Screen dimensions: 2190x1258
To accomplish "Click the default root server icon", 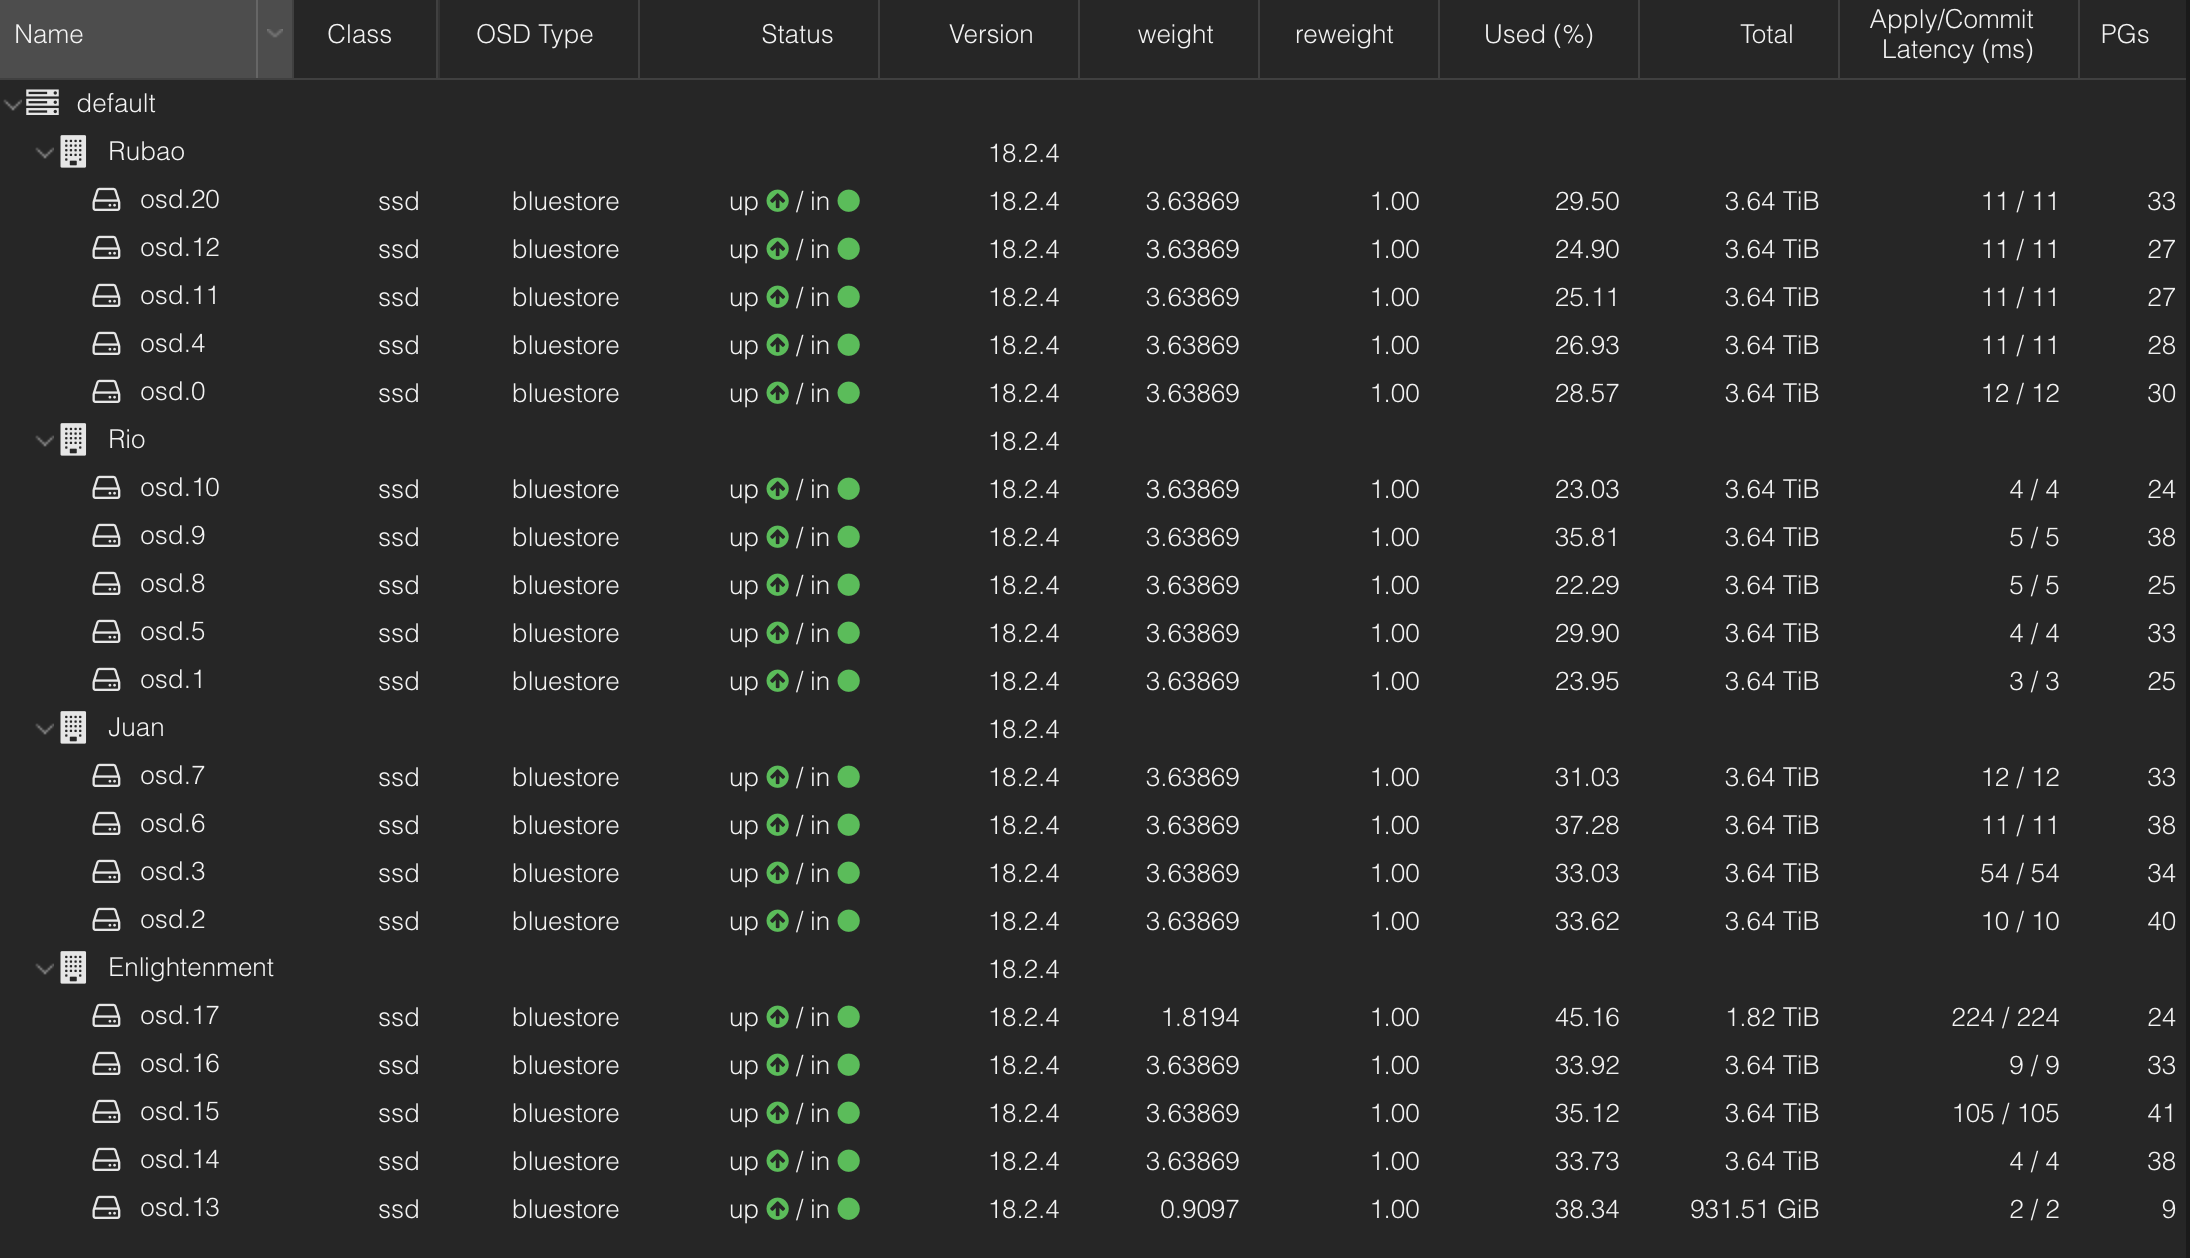I will click(x=43, y=103).
